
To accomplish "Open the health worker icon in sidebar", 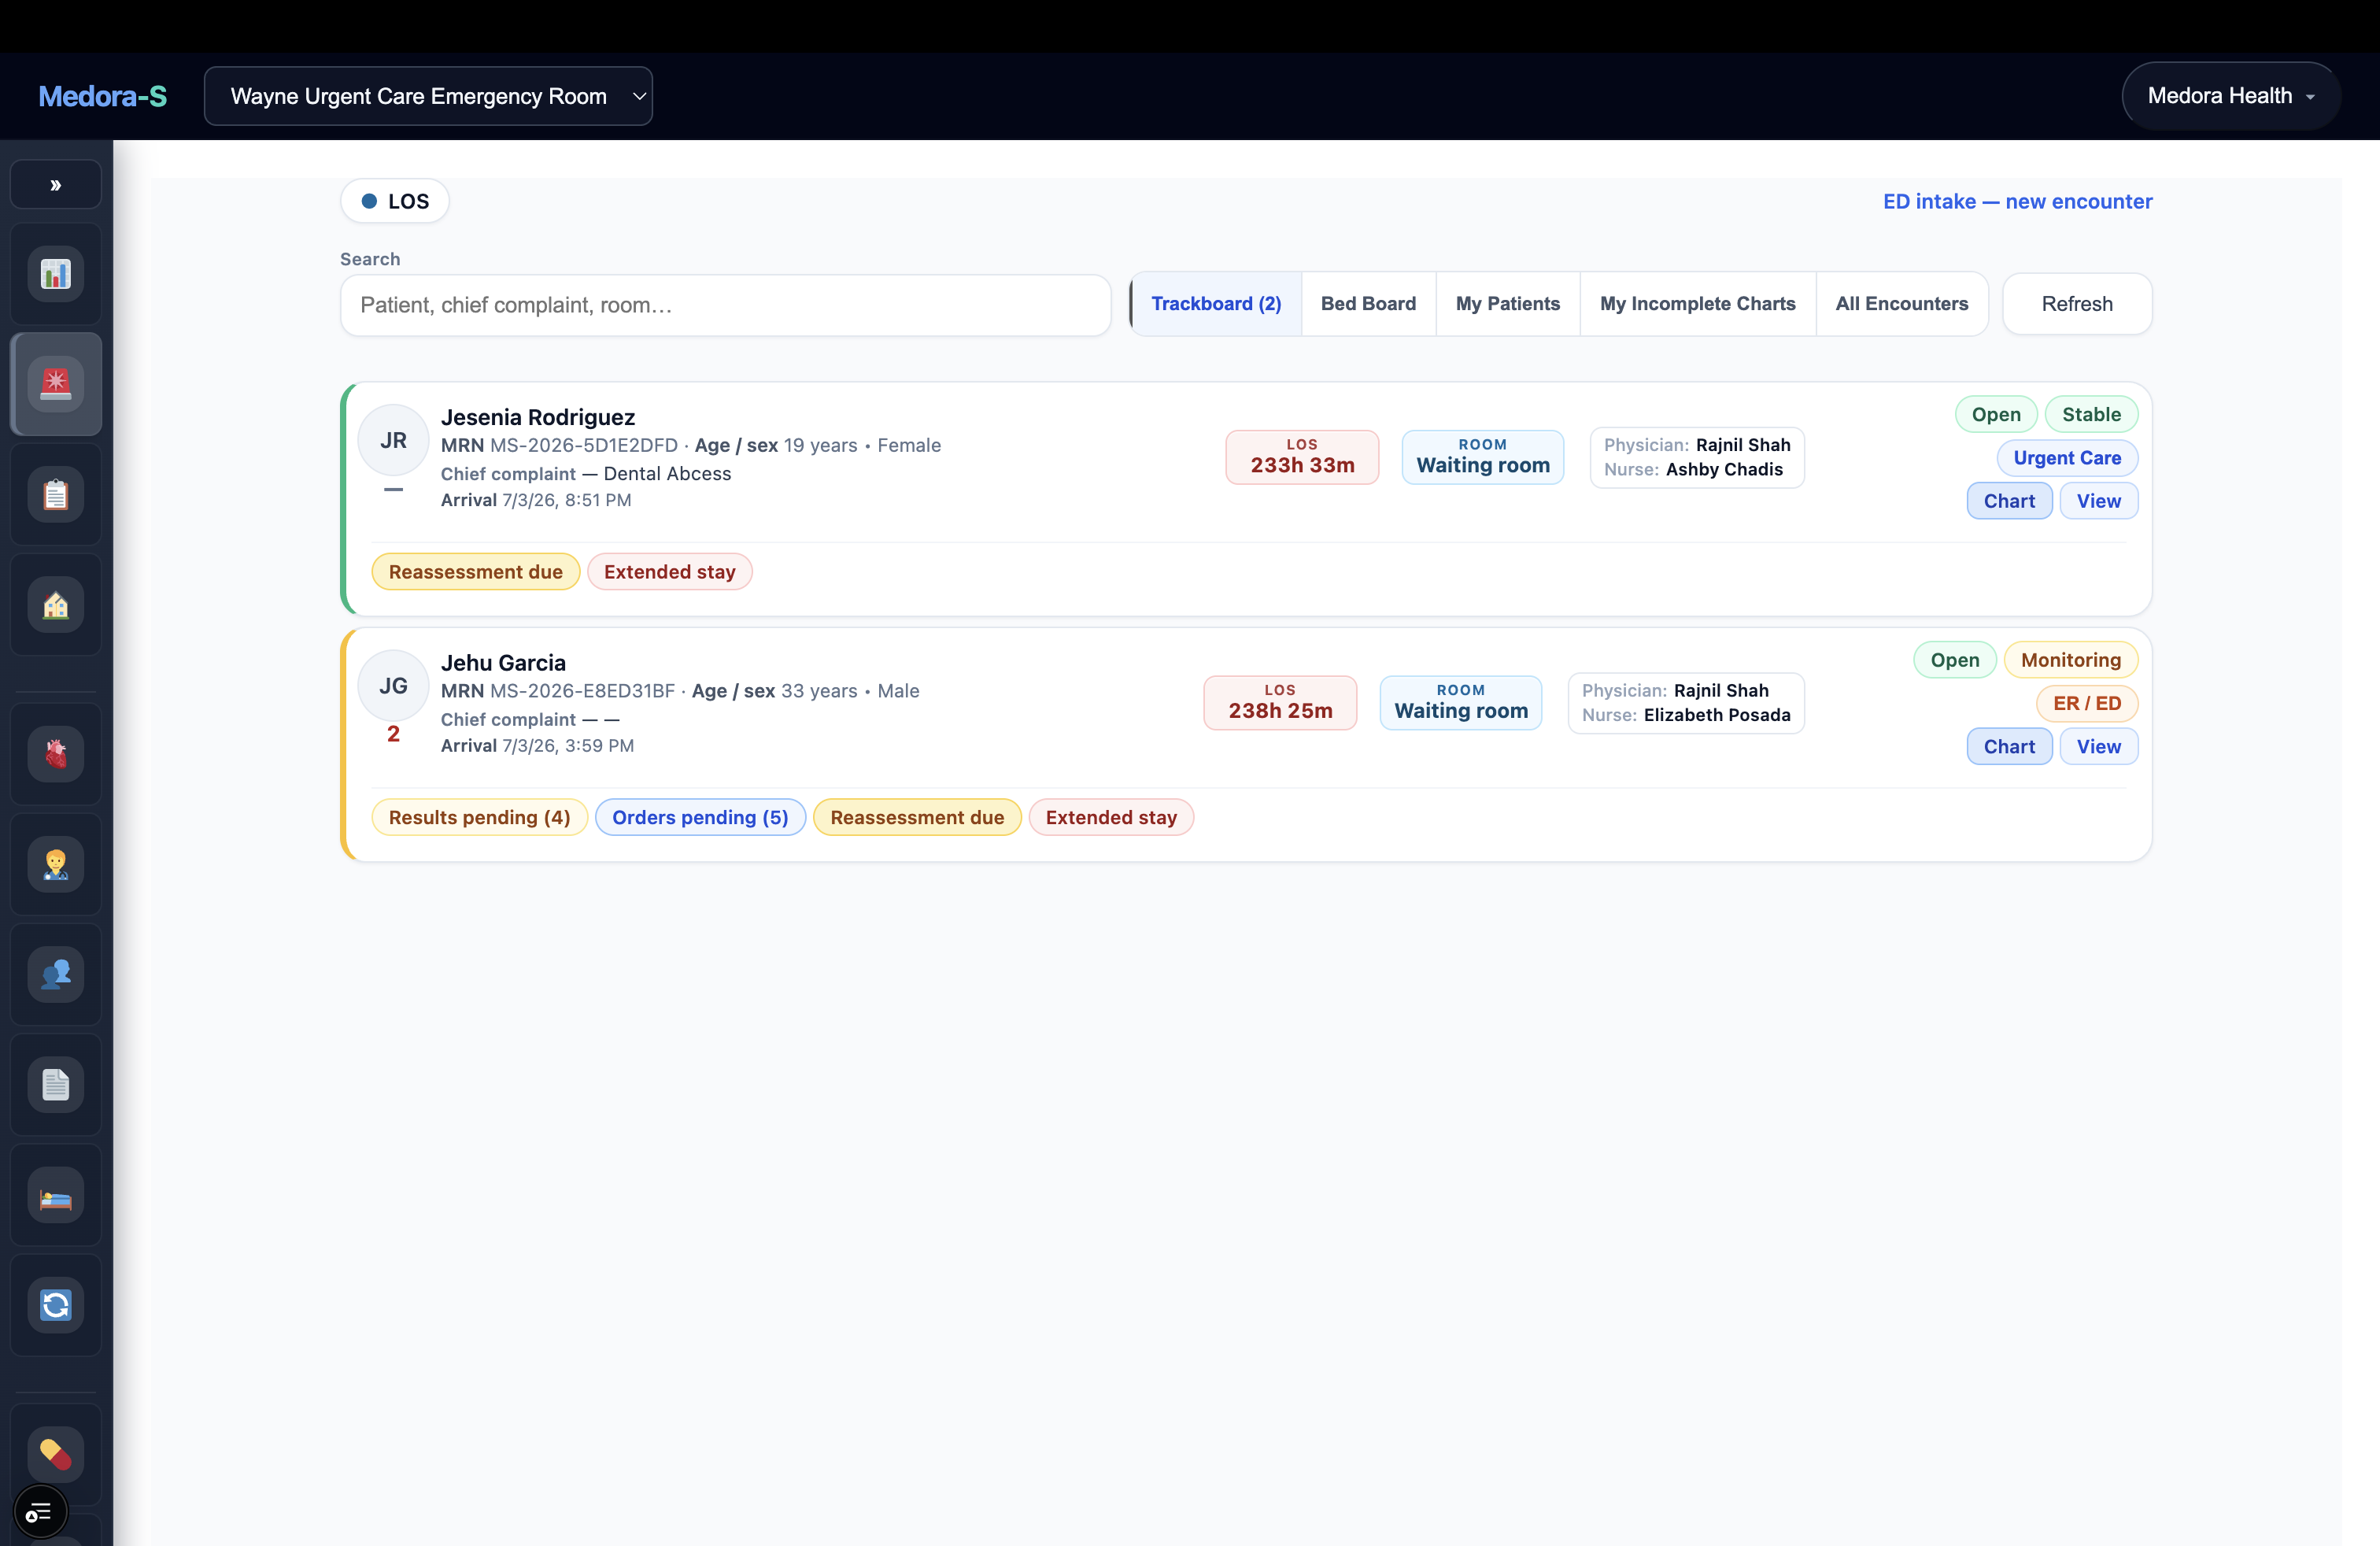I will point(56,864).
